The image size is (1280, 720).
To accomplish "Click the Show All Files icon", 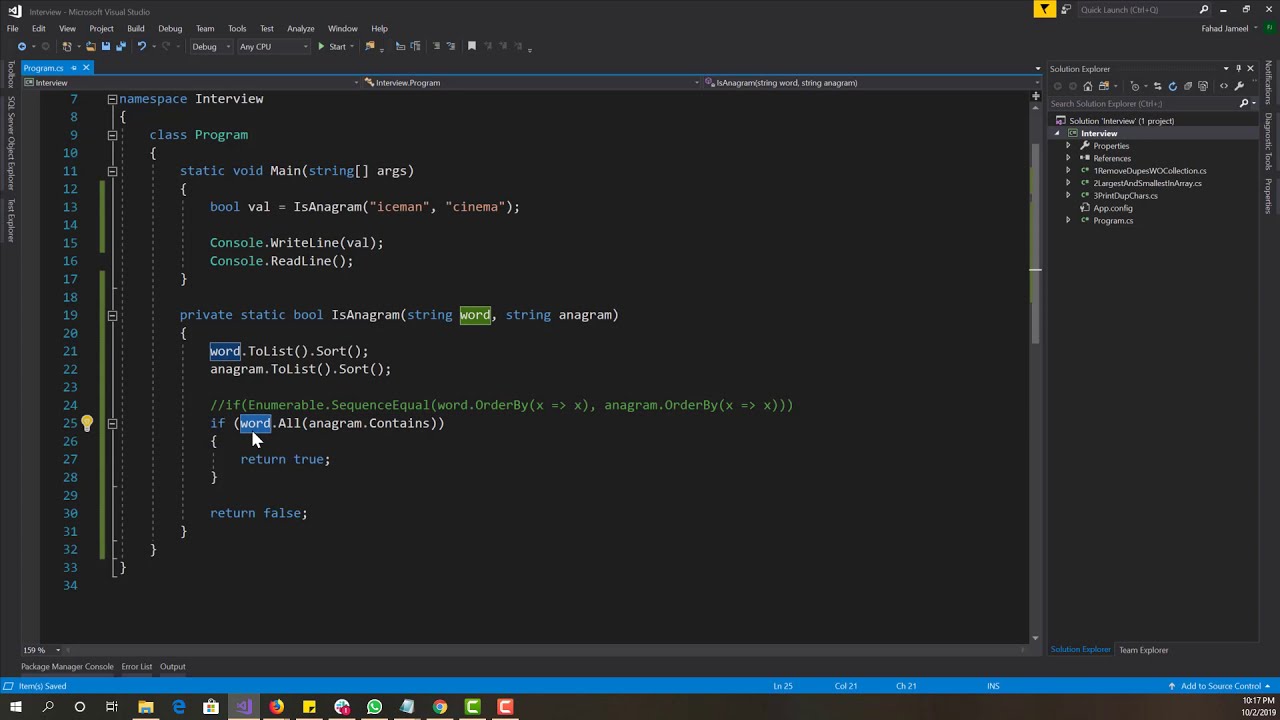I will coord(1203,86).
